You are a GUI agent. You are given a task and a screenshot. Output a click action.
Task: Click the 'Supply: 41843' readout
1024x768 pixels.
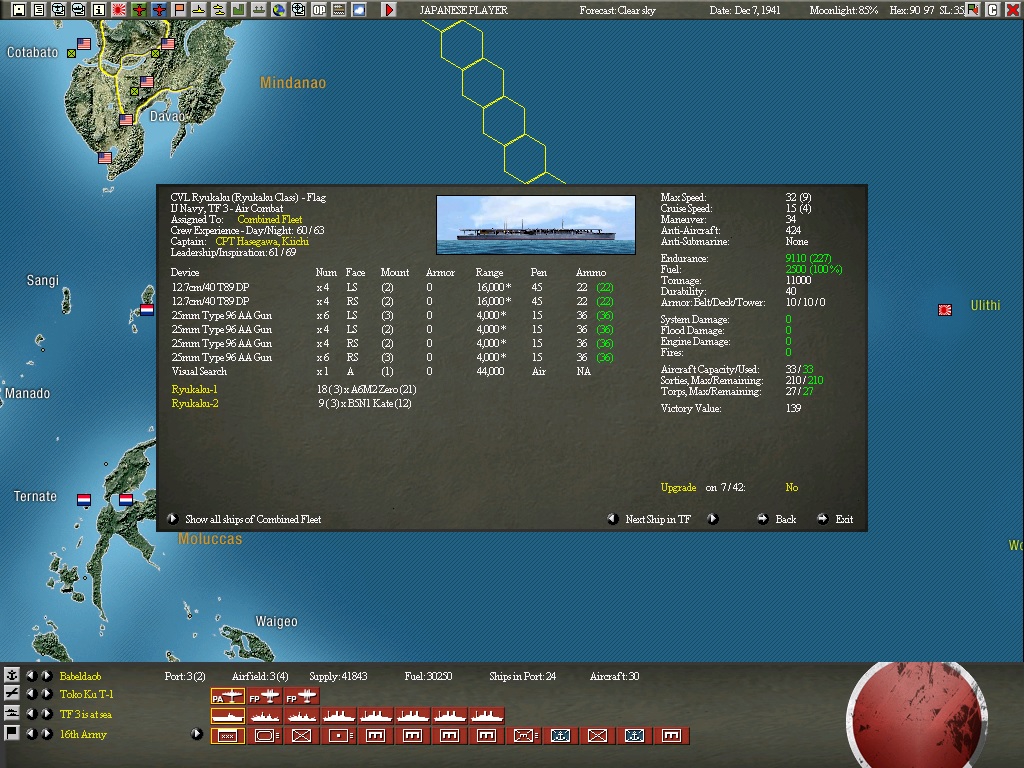point(338,676)
